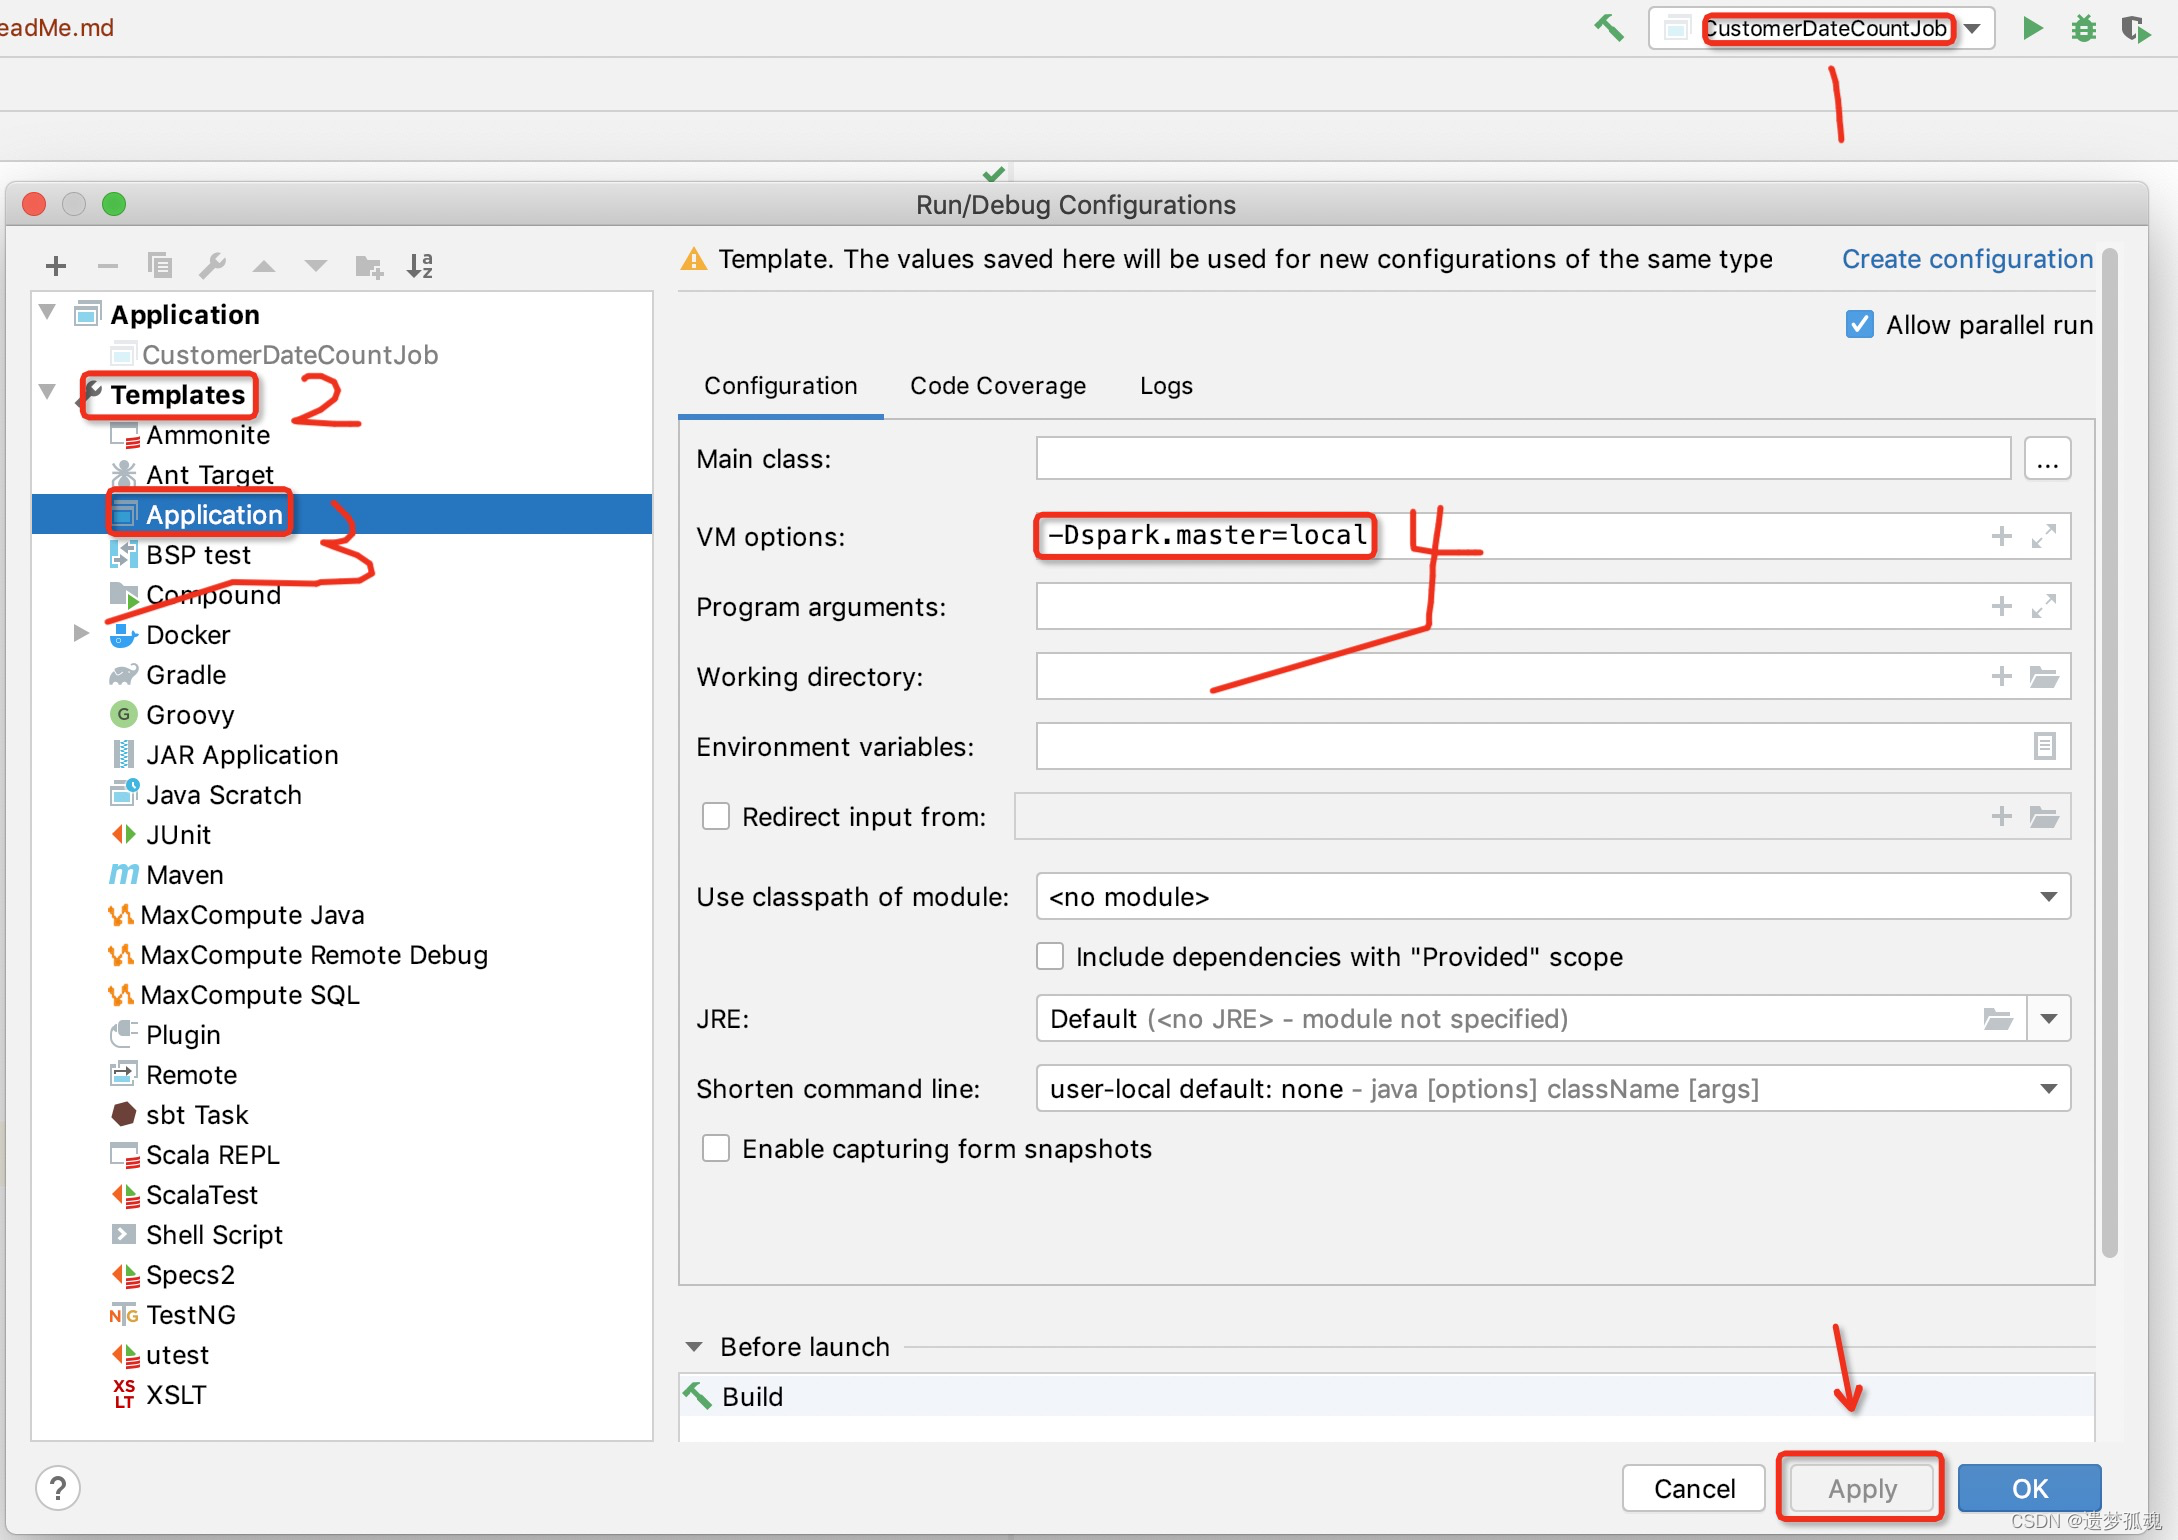
Task: Click the Create configuration link
Action: point(1965,258)
